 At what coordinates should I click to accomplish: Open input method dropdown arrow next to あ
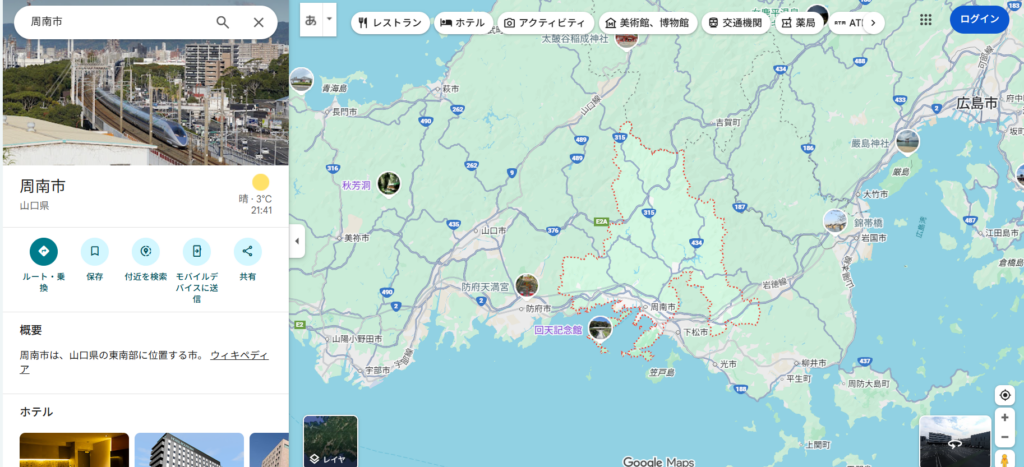click(329, 19)
